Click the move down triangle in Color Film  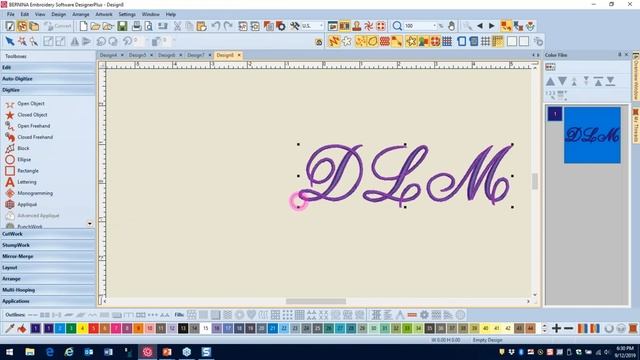click(562, 81)
